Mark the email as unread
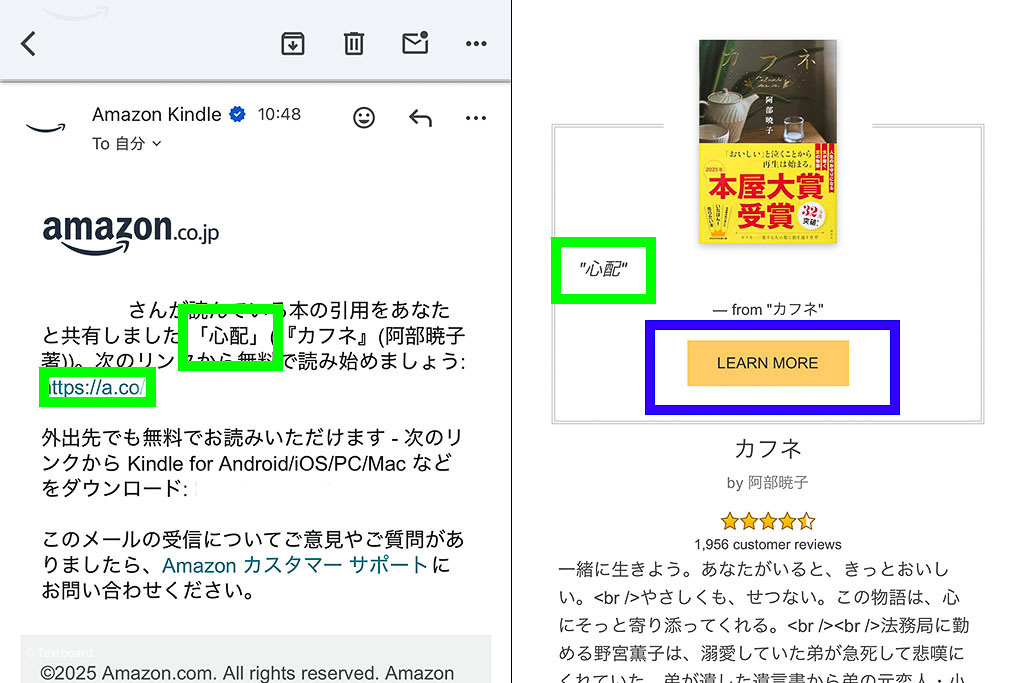The width and height of the screenshot is (1024, 683). click(414, 43)
